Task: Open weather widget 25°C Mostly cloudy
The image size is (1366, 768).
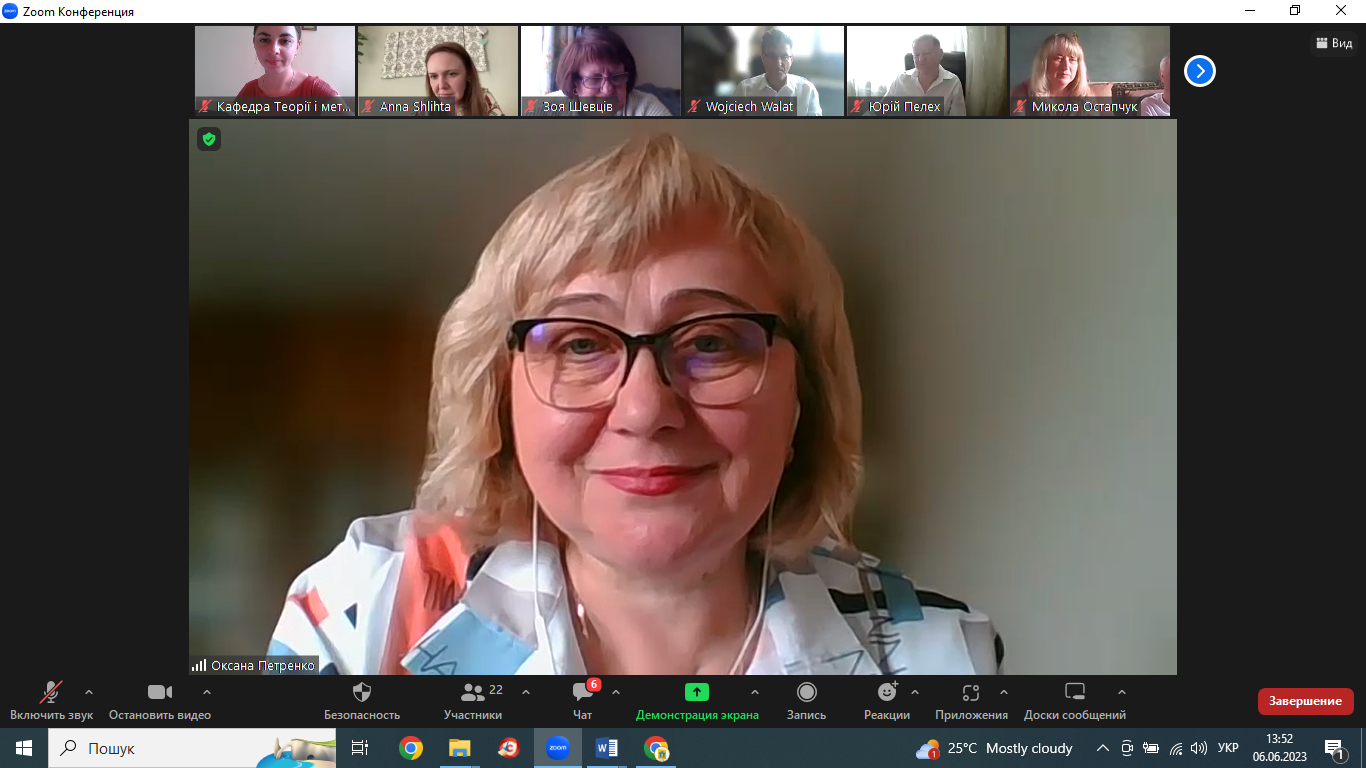Action: tap(995, 748)
